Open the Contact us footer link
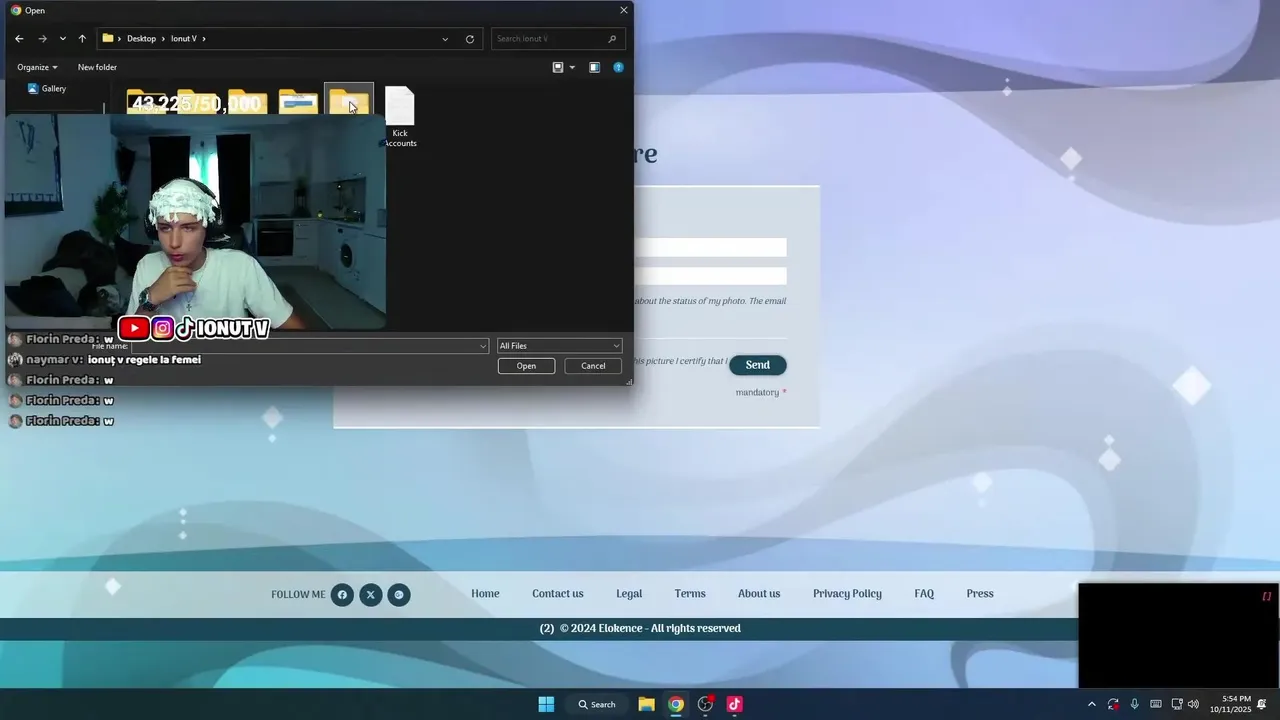 [558, 594]
